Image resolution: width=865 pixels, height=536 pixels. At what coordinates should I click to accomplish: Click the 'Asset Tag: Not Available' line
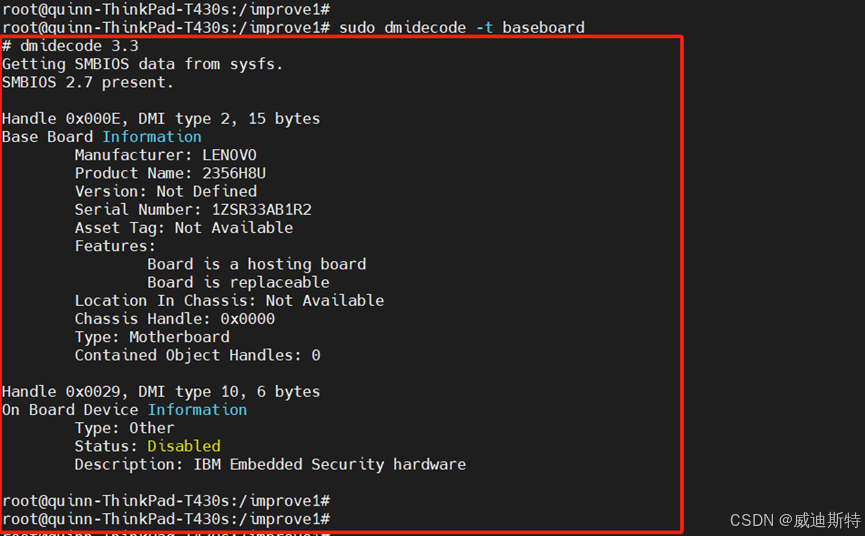click(184, 228)
